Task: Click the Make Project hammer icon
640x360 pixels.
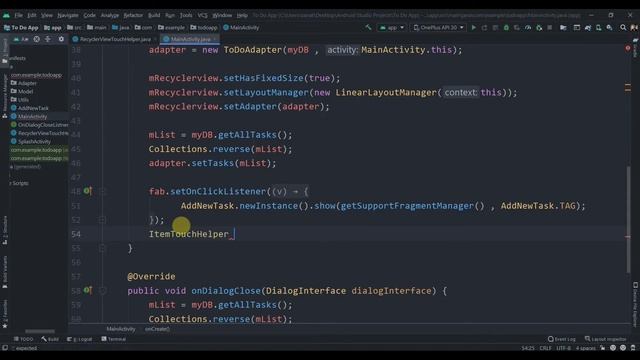Action: (369, 27)
